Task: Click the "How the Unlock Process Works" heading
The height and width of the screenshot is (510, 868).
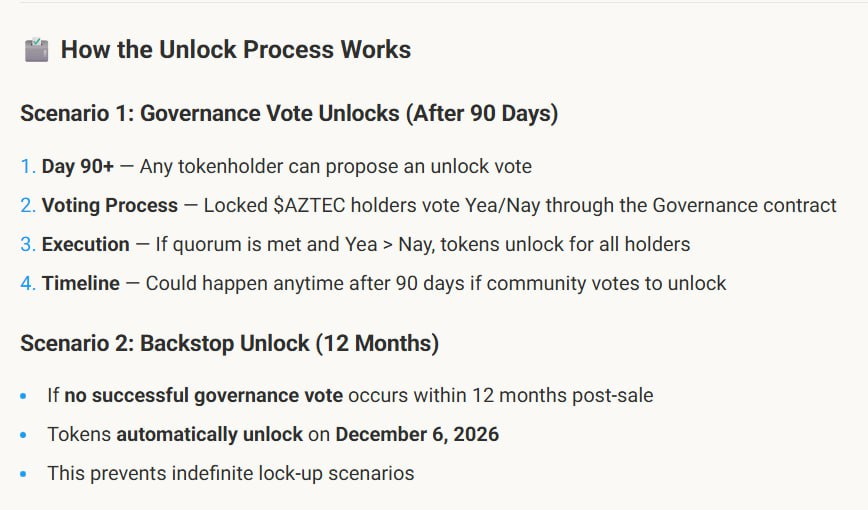Action: pyautogui.click(x=236, y=50)
